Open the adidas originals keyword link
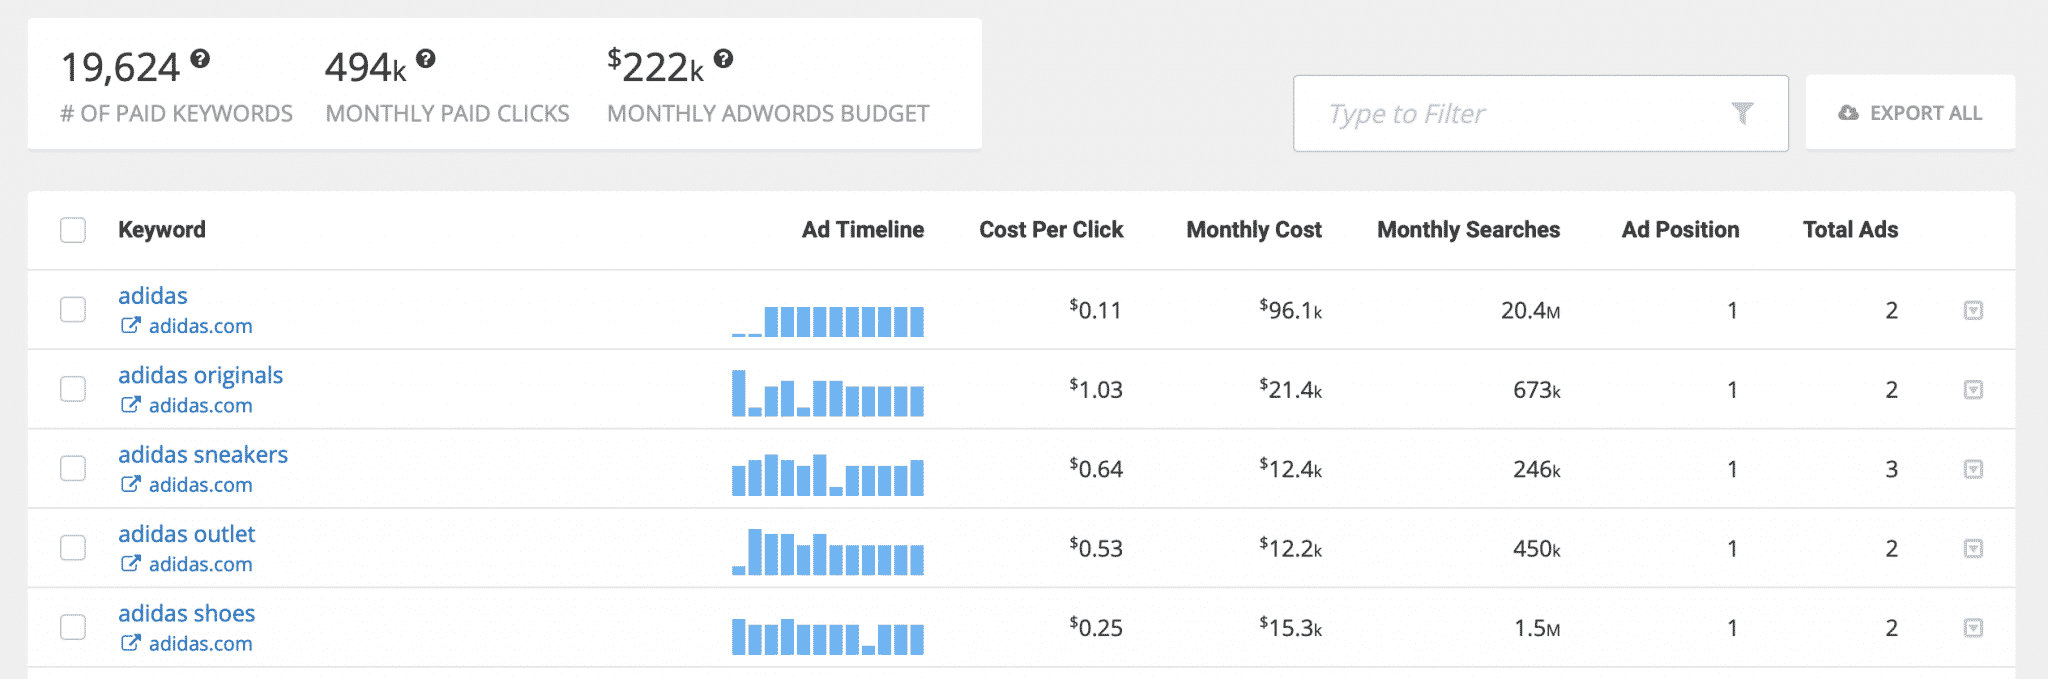Viewport: 2048px width, 679px height. pyautogui.click(x=200, y=375)
